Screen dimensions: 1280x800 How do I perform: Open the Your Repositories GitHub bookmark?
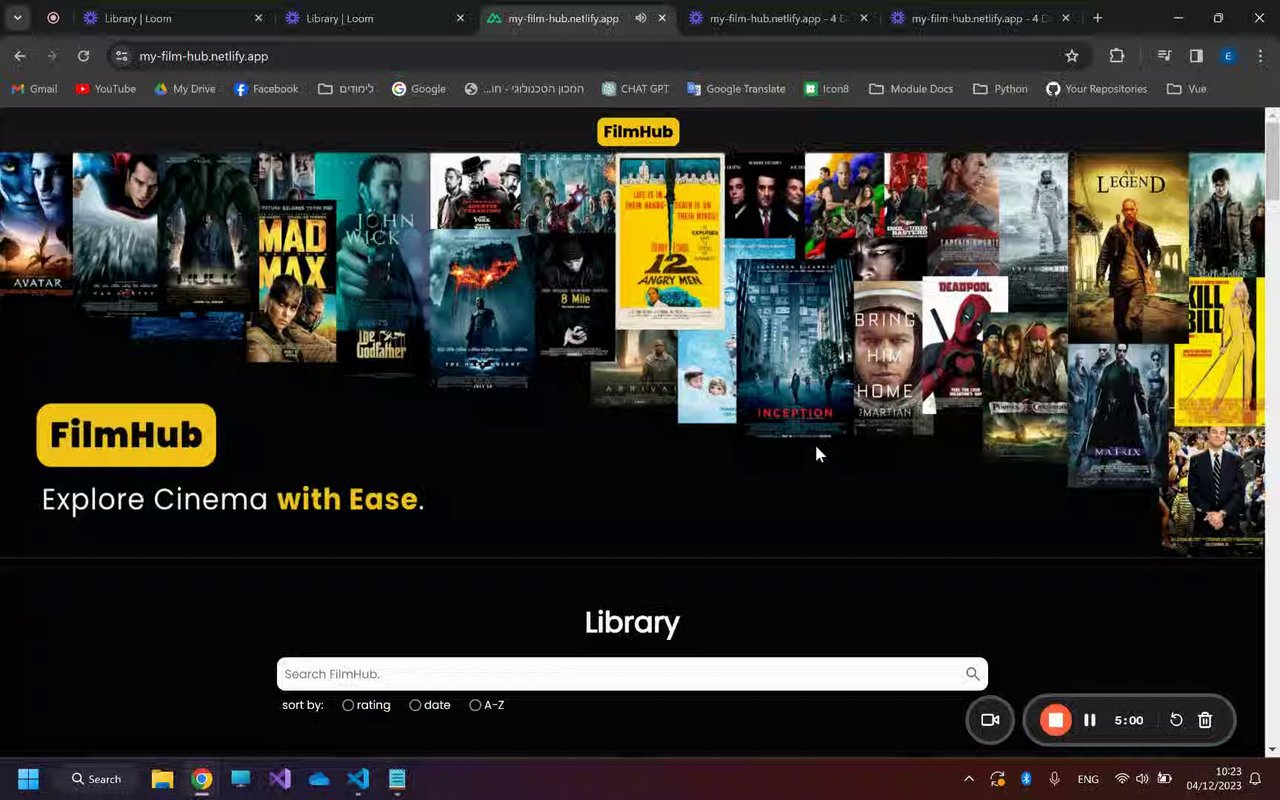pyautogui.click(x=1096, y=89)
